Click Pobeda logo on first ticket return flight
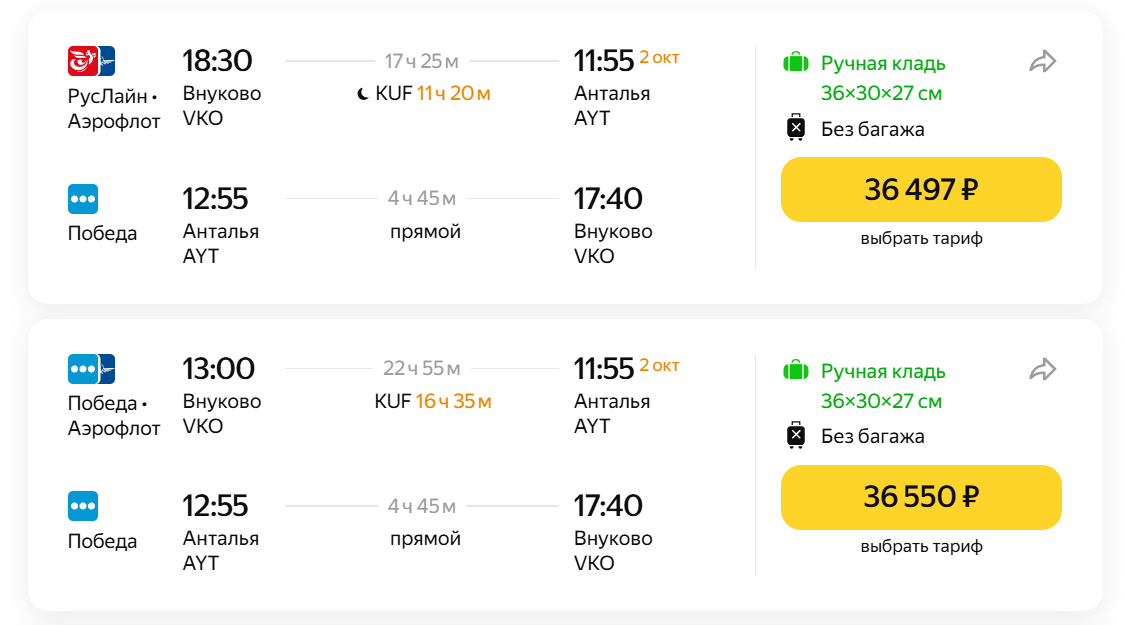The width and height of the screenshot is (1139, 625). (83, 199)
